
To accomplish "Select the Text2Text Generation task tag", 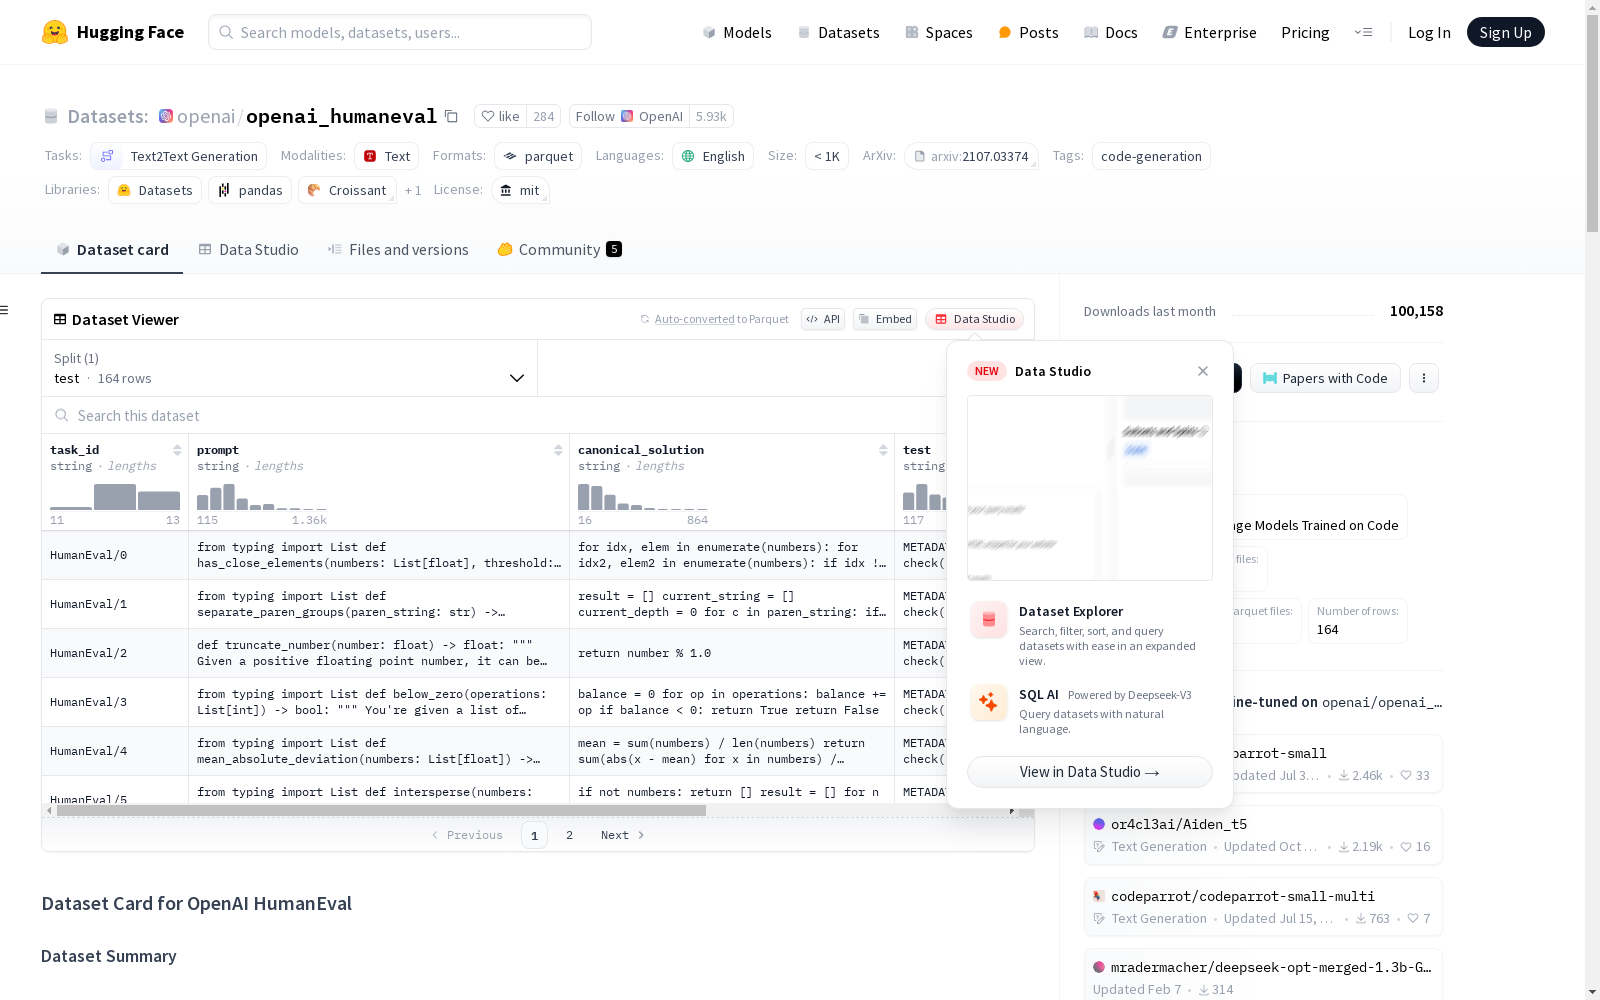I will click(179, 156).
